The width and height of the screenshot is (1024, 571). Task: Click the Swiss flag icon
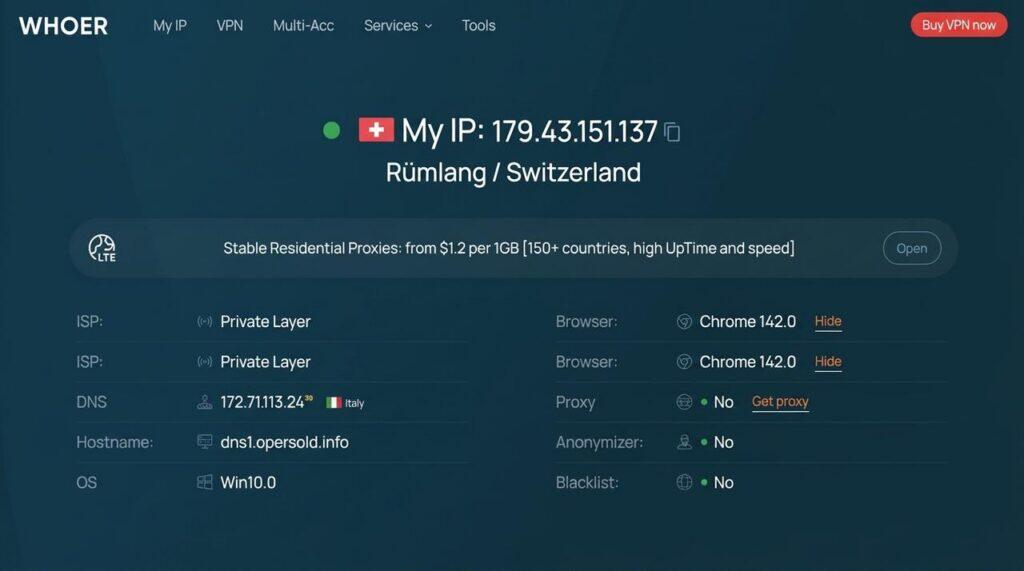tap(376, 130)
